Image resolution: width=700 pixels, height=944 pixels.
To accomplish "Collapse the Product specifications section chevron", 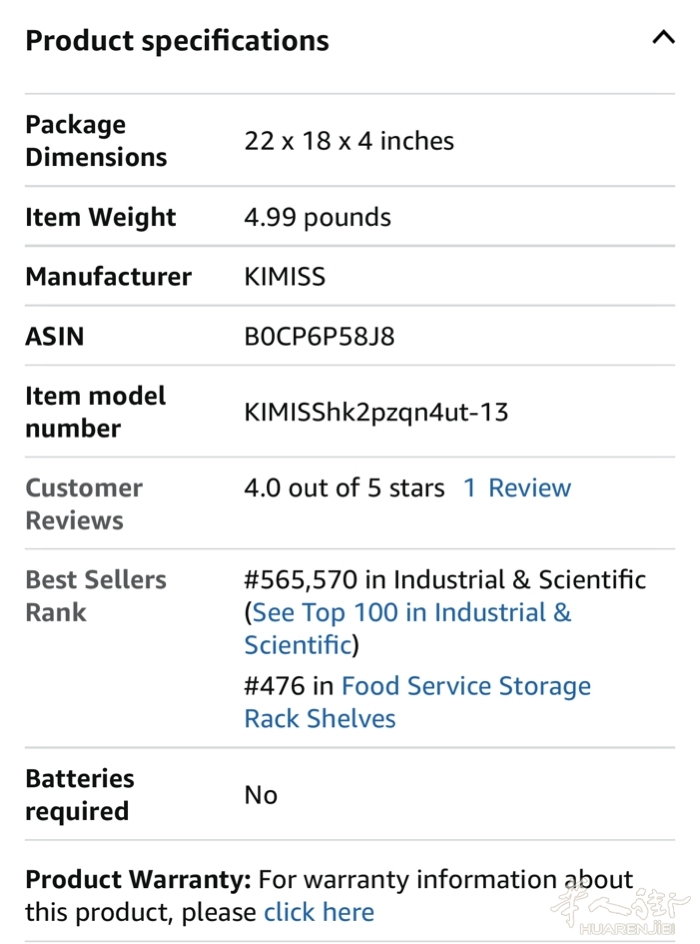I will tap(663, 38).
